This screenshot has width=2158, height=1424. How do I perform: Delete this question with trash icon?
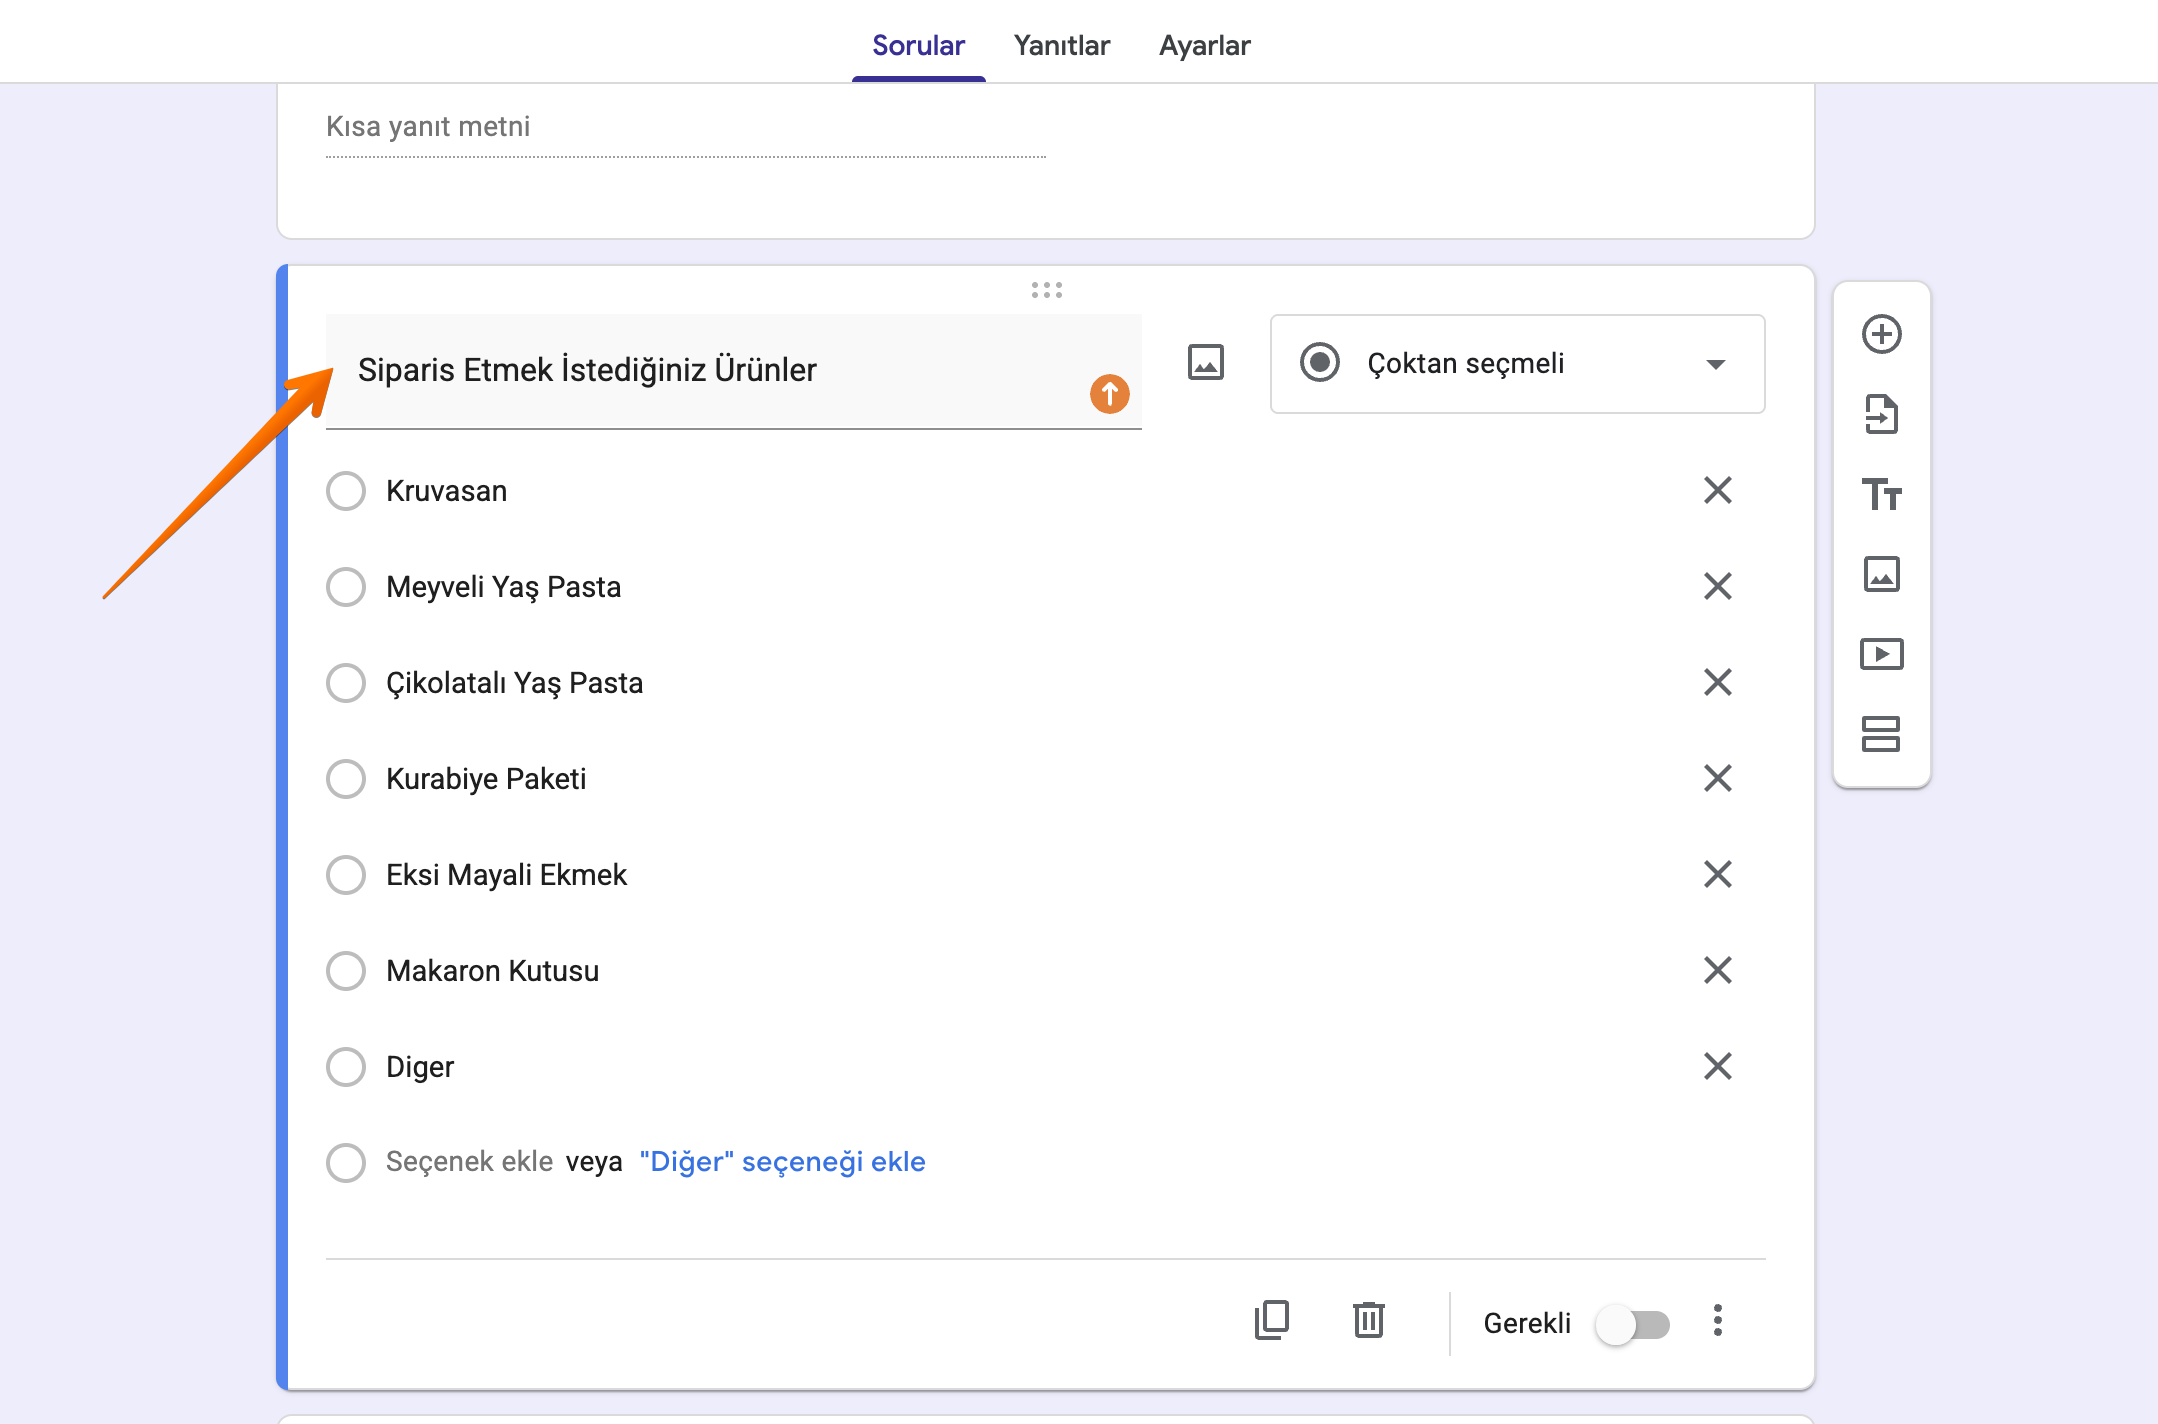pos(1368,1320)
